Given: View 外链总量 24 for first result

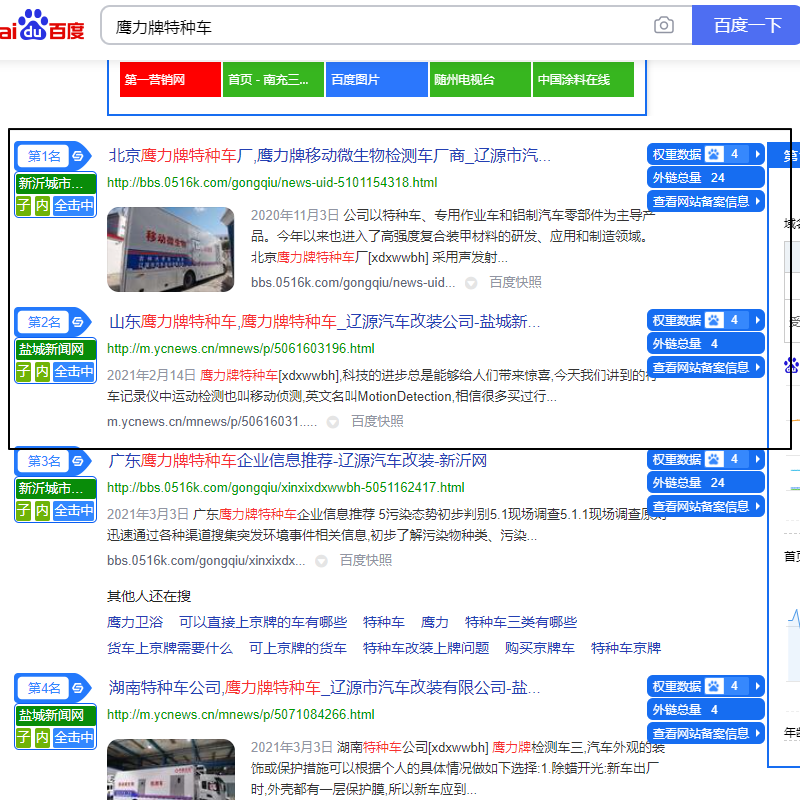Looking at the screenshot, I should point(706,178).
